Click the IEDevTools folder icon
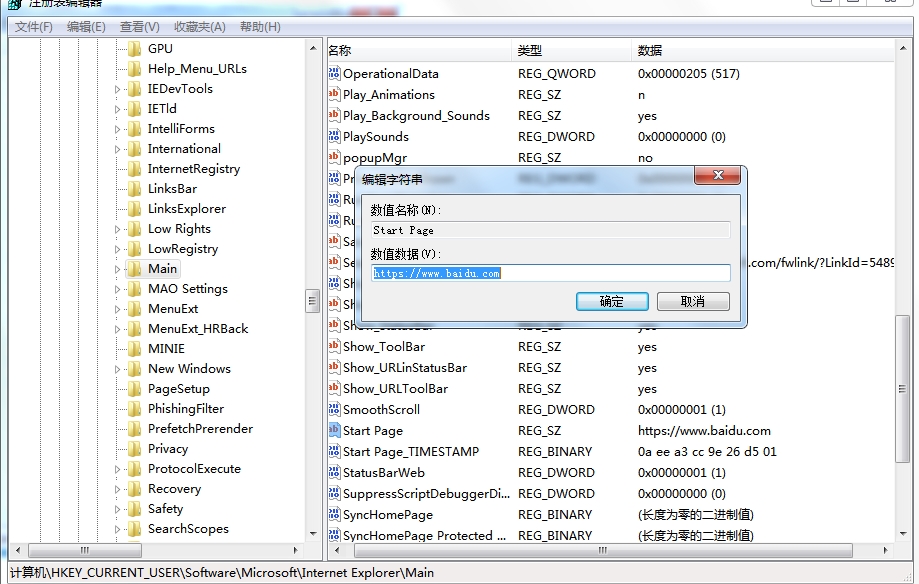Image resolution: width=919 pixels, height=584 pixels. (x=134, y=89)
